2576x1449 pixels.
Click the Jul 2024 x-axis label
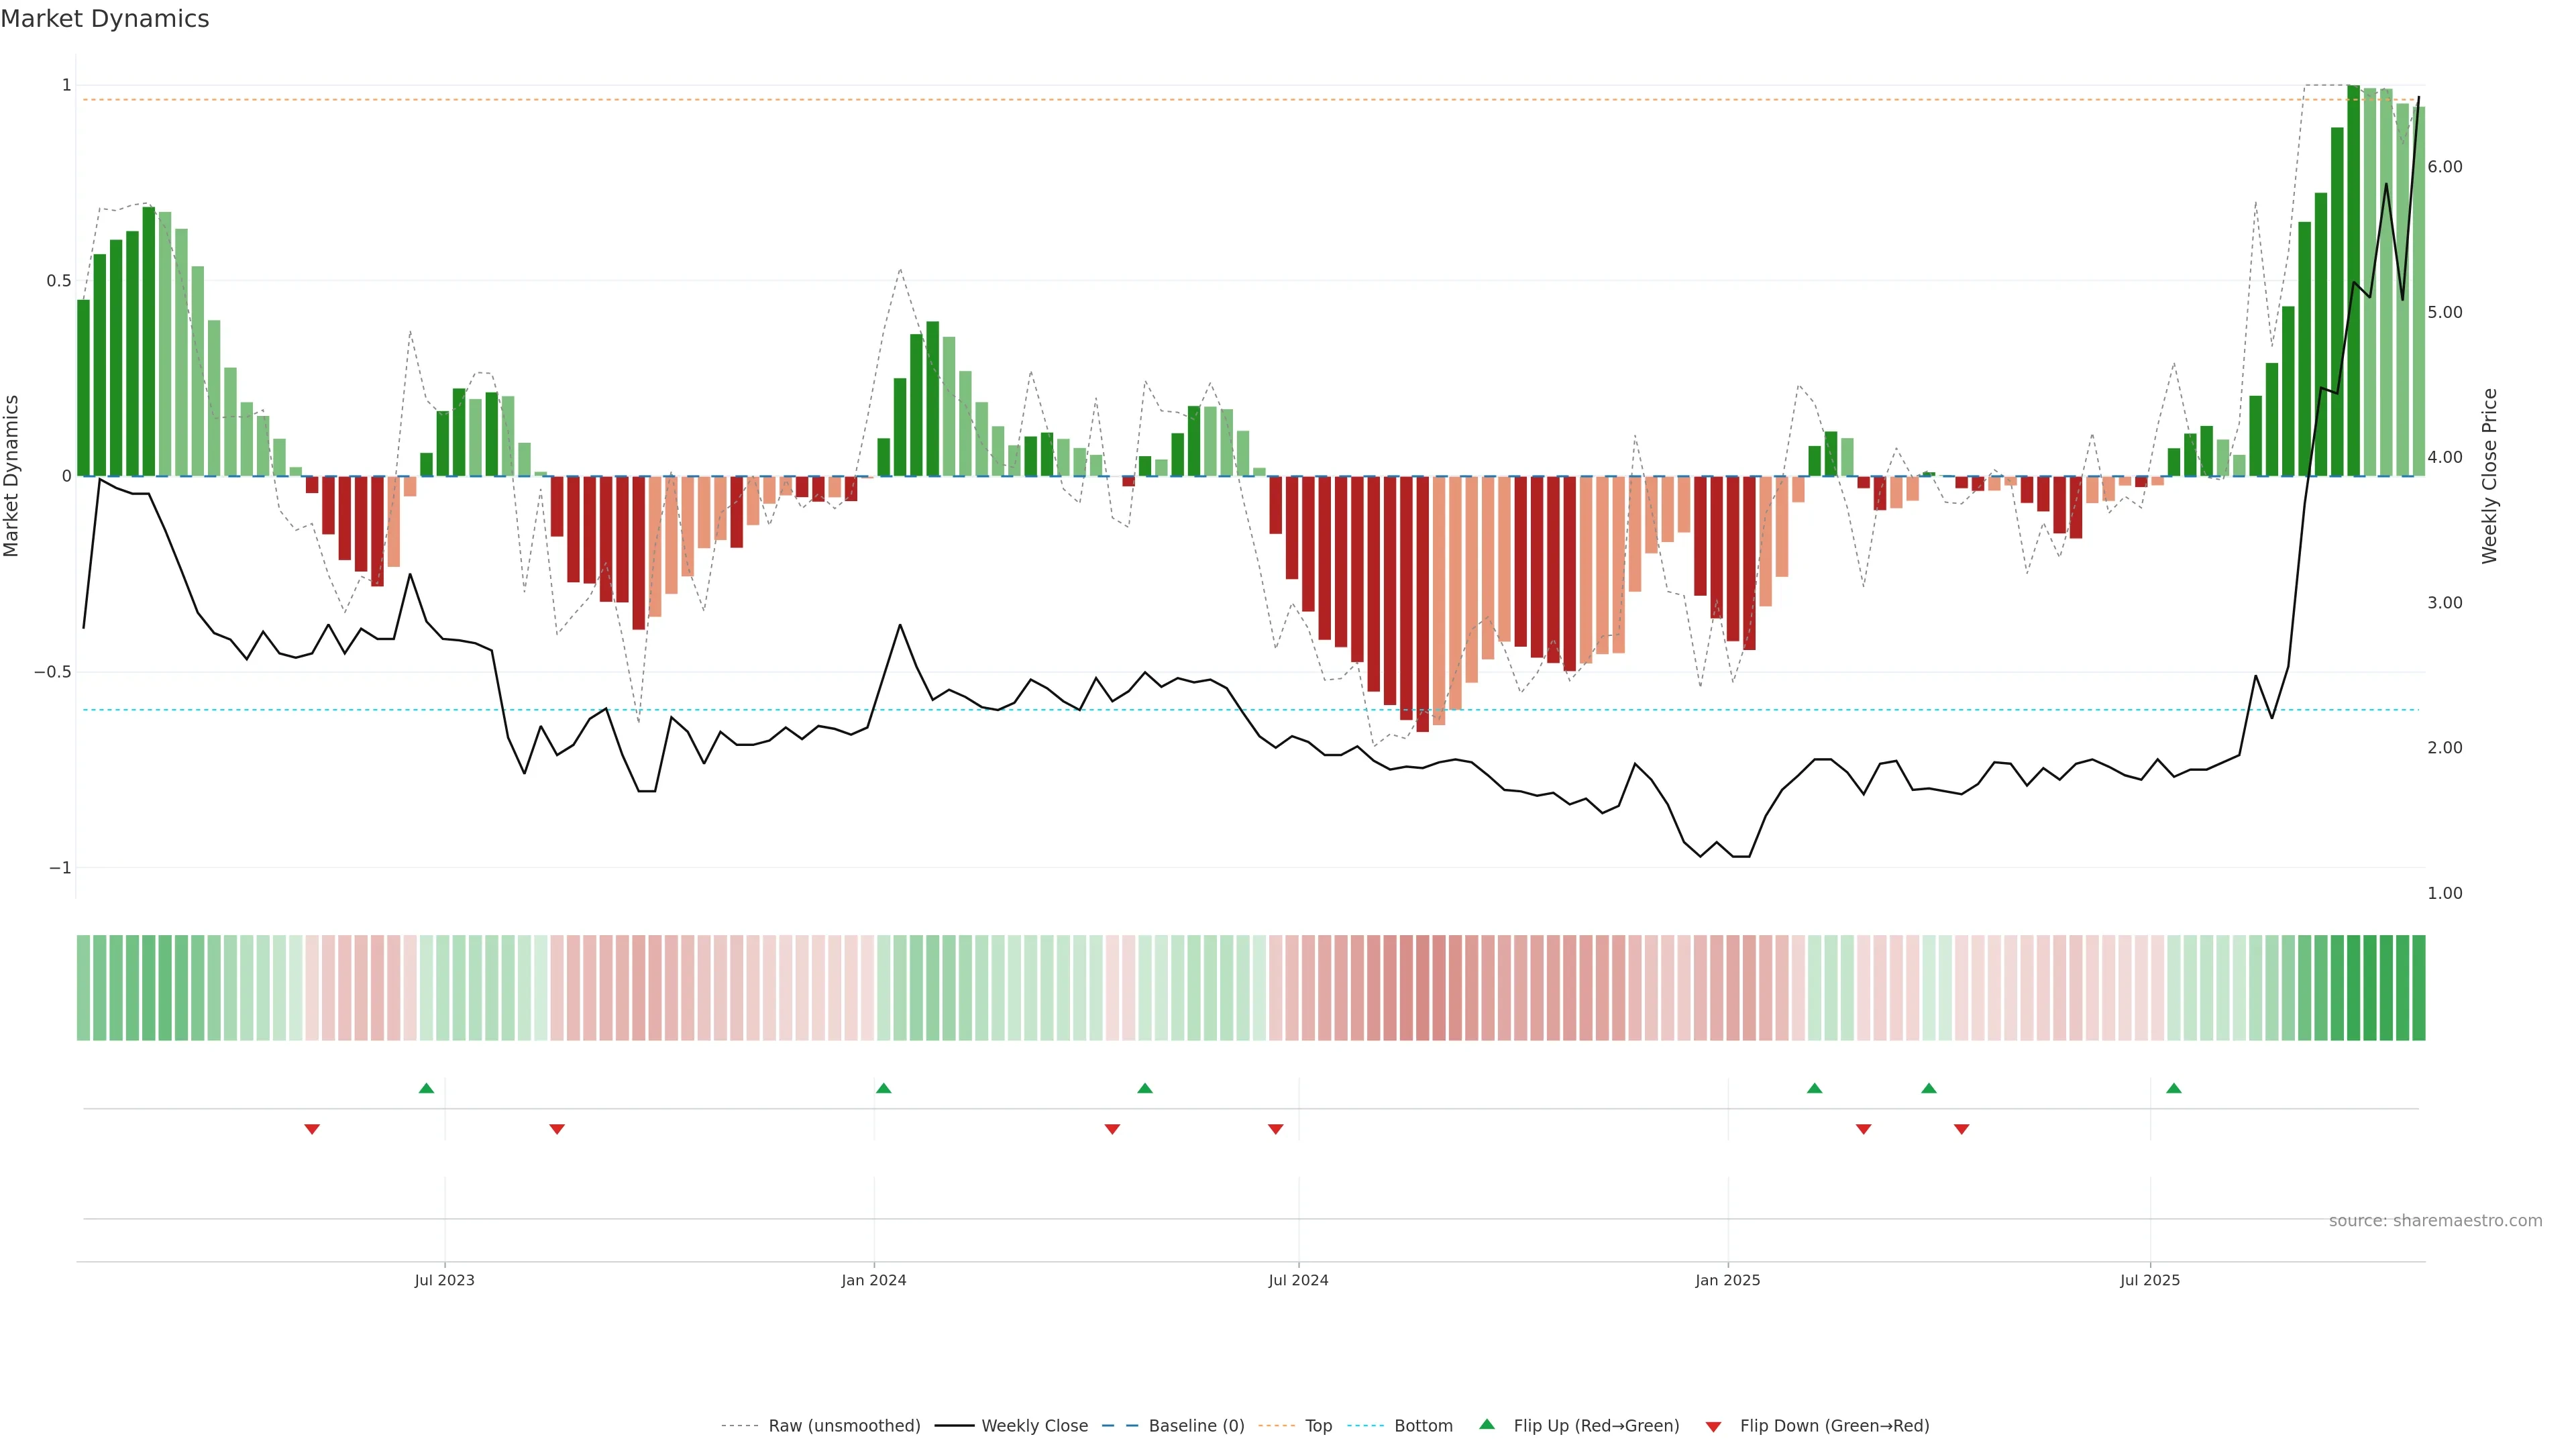1298,1280
